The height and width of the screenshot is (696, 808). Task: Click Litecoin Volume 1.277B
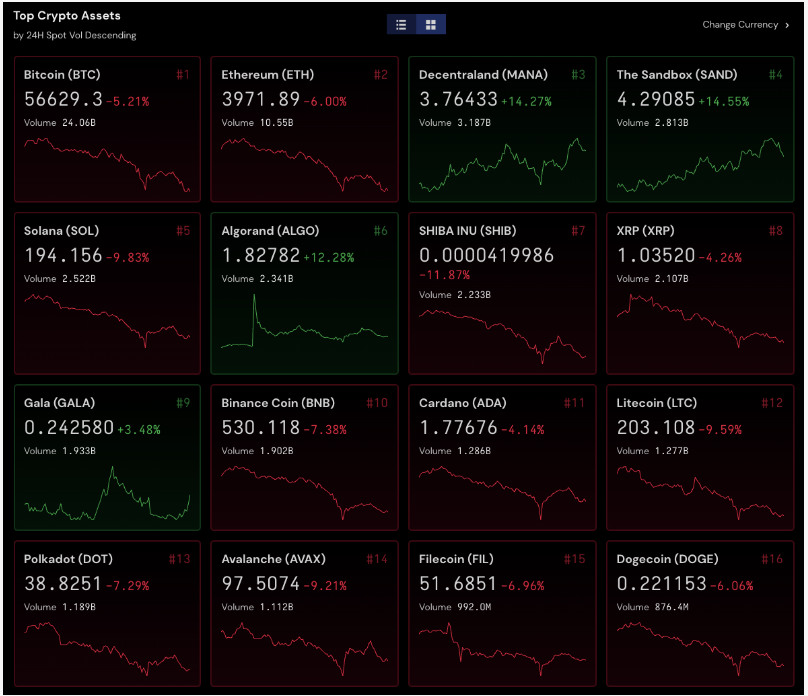pyautogui.click(x=652, y=451)
